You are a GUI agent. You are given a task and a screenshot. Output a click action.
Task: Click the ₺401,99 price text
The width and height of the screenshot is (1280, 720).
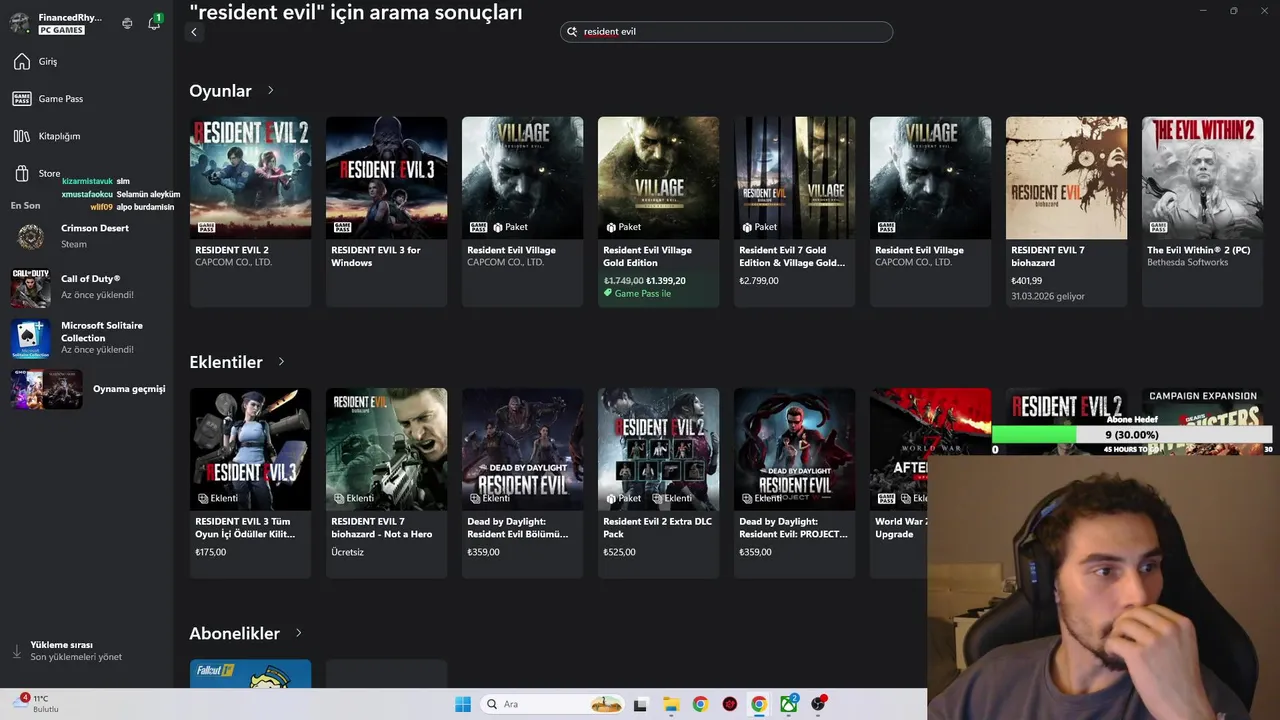pyautogui.click(x=1026, y=282)
